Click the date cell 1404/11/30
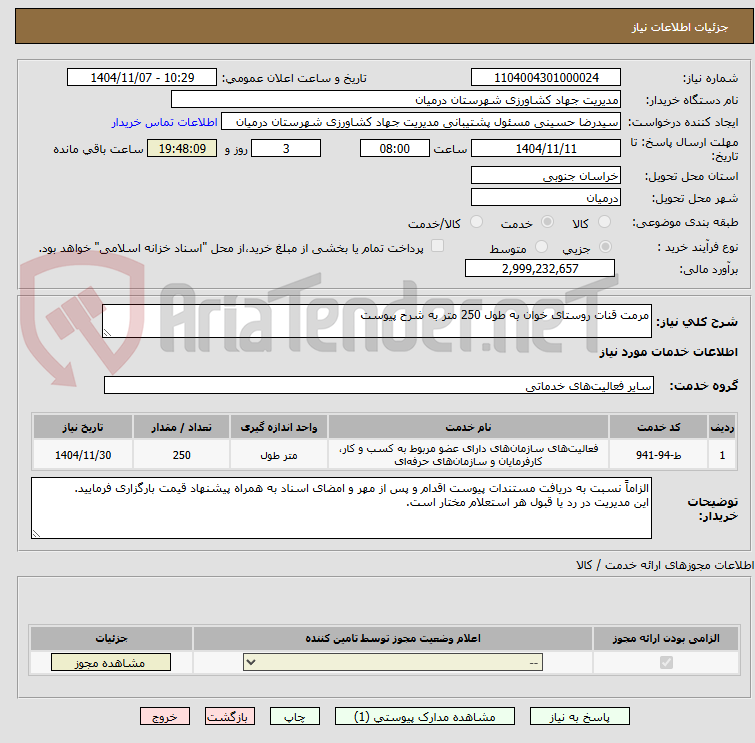 point(83,455)
